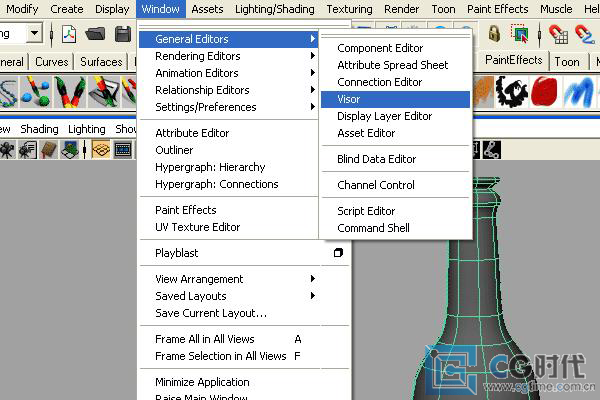600x400 pixels.
Task: Click the image plane panel icon
Action: 70,150
